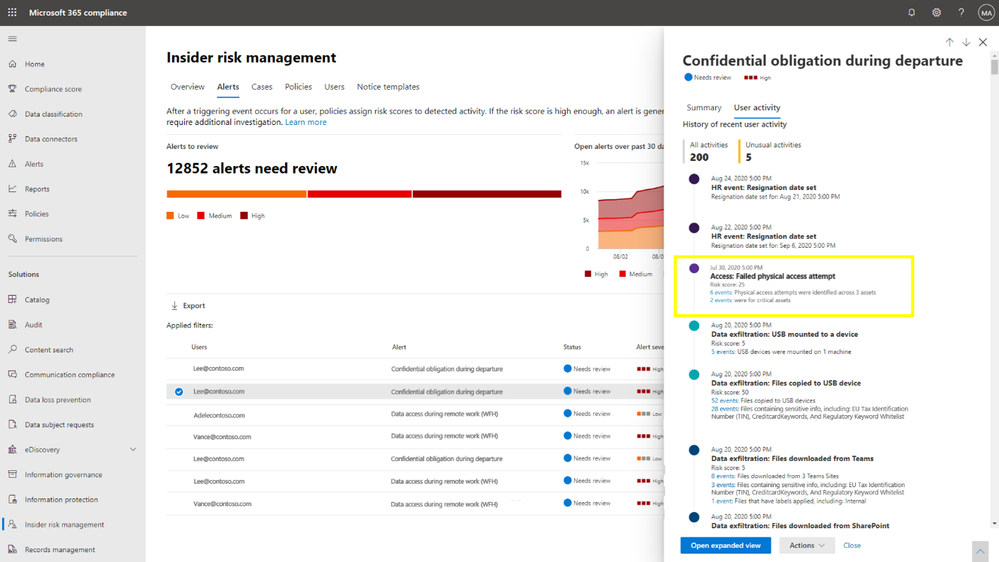999x562 pixels.
Task: Open the app launcher waffle icon
Action: tap(12, 12)
